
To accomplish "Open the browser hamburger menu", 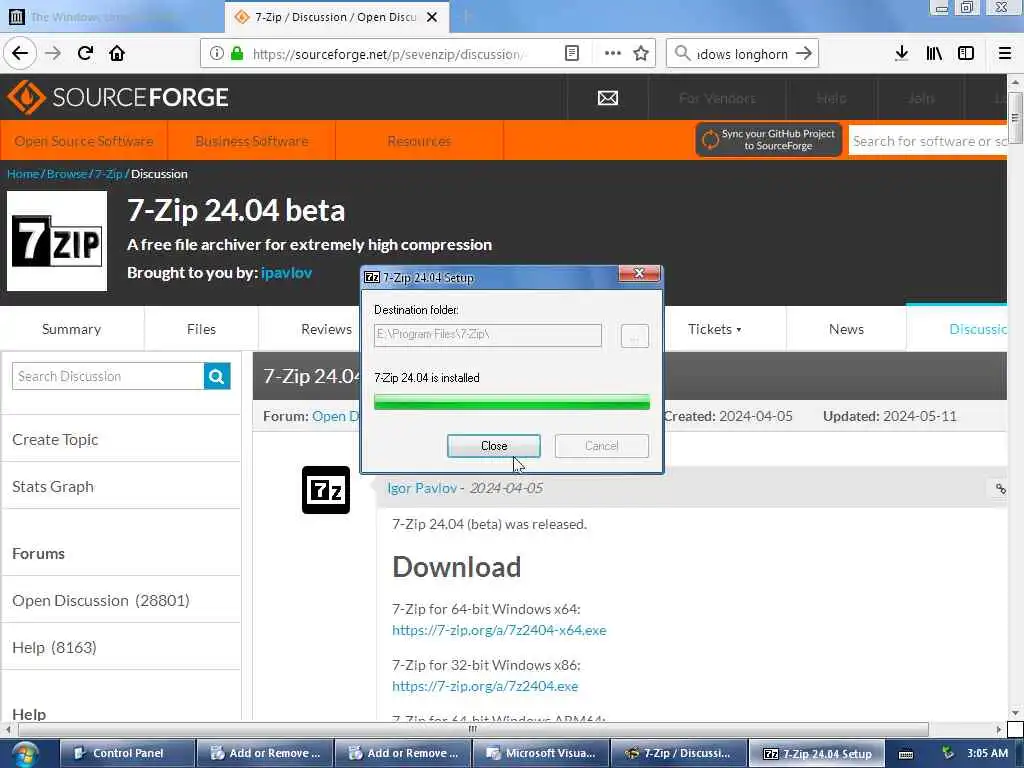I will click(x=1004, y=54).
